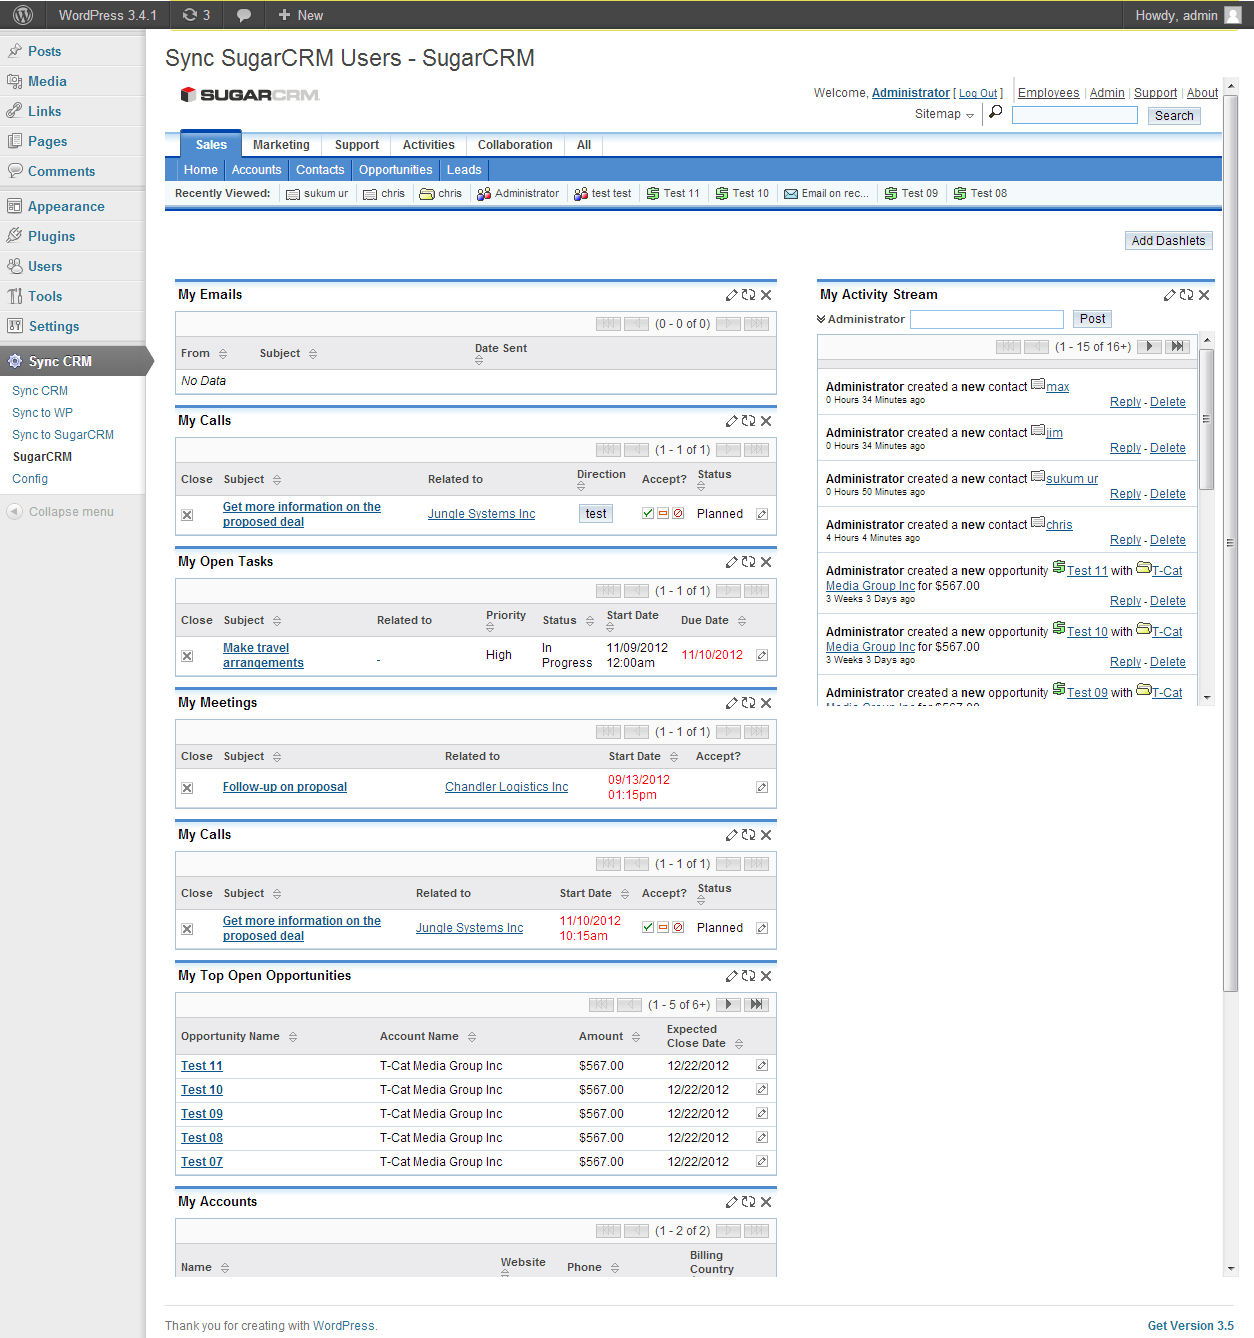Sort My Open Tasks by Priority
The image size is (1254, 1338).
[x=490, y=628]
